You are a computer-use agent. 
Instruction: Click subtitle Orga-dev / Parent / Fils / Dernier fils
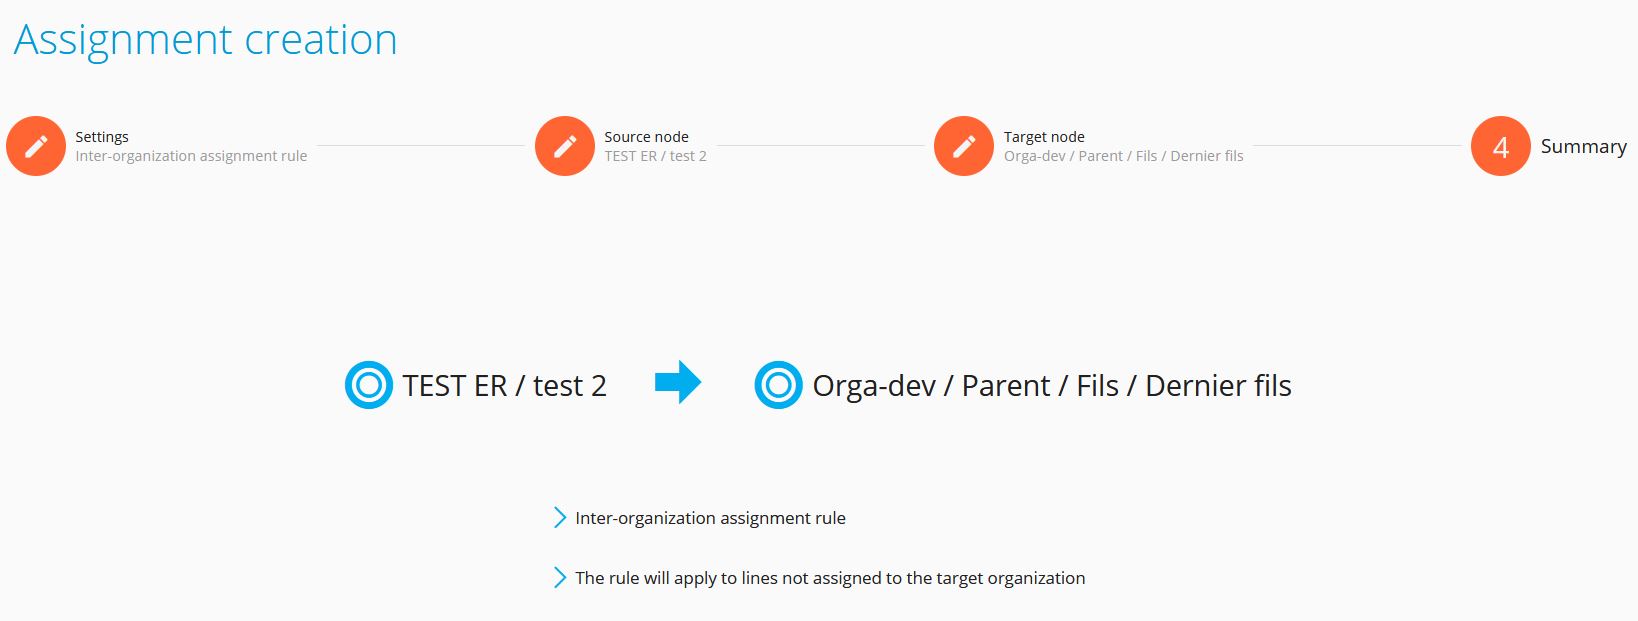[1124, 156]
